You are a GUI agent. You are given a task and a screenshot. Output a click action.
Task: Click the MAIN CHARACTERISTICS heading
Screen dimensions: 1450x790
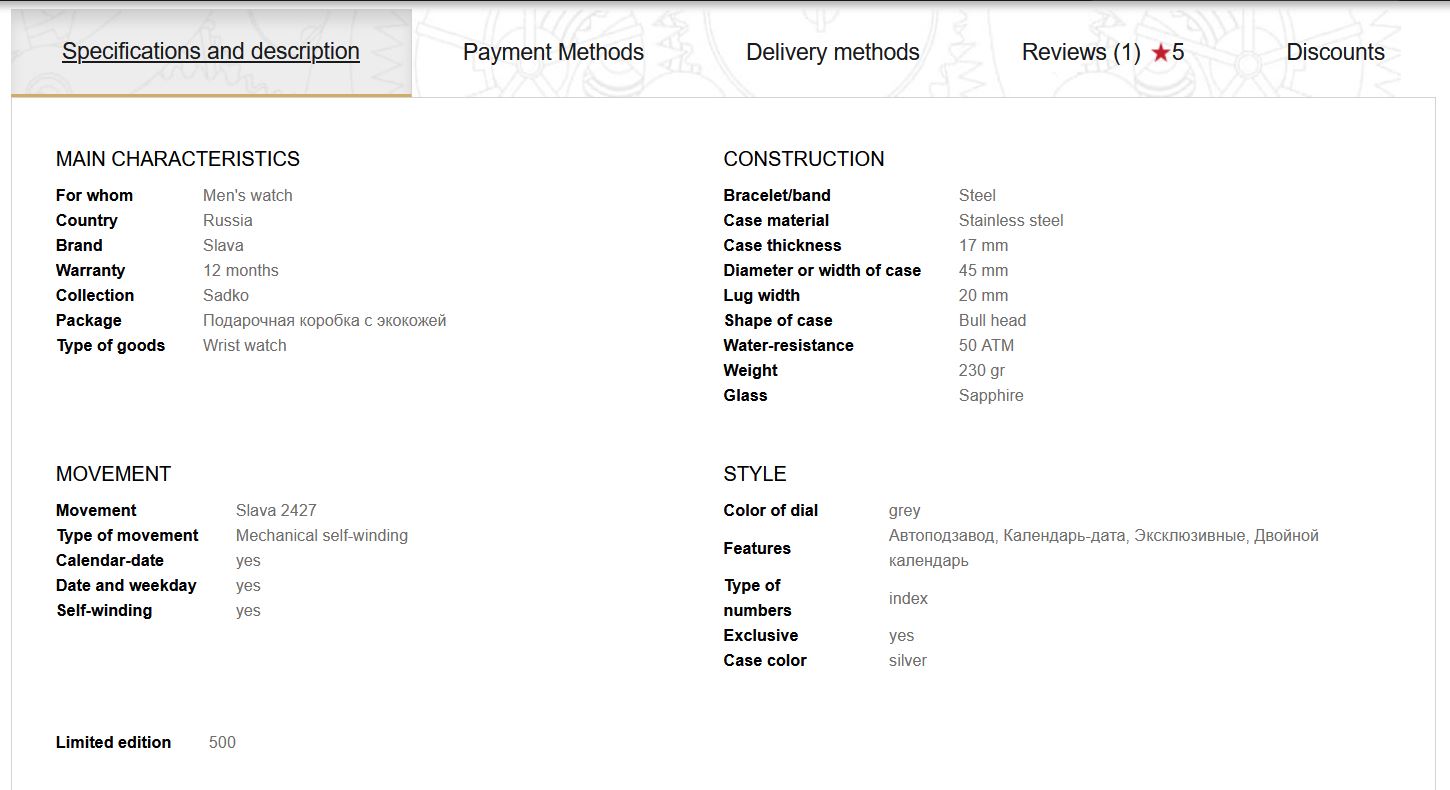click(x=178, y=159)
